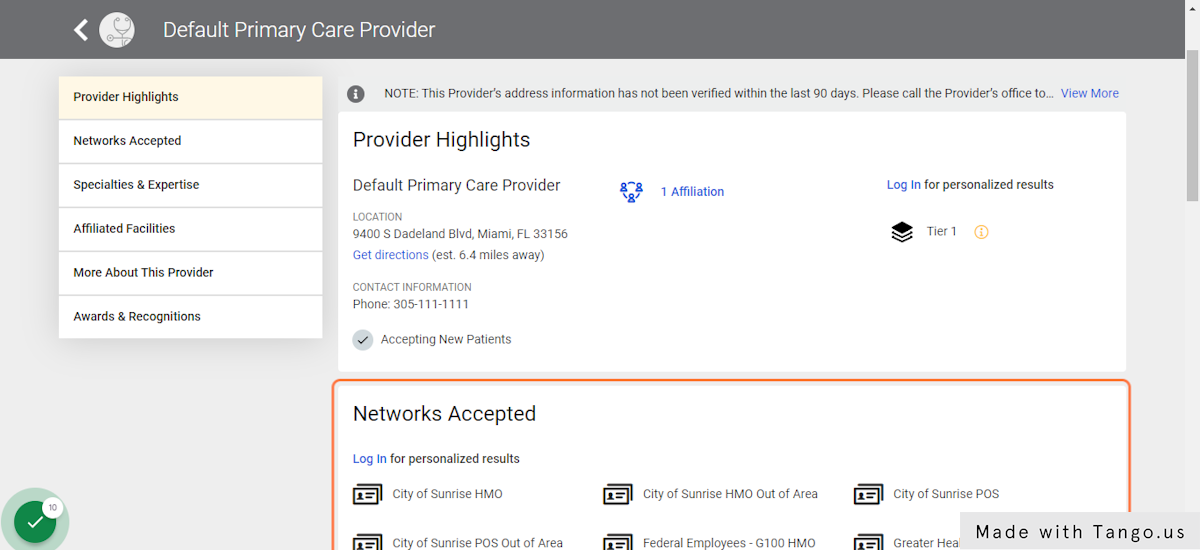Click the Tier 1 layers icon
1200x550 pixels.
coord(902,232)
